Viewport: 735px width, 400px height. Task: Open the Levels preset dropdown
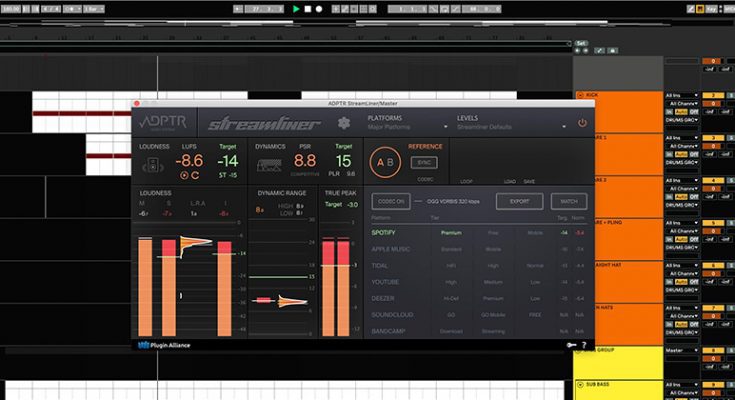point(493,123)
